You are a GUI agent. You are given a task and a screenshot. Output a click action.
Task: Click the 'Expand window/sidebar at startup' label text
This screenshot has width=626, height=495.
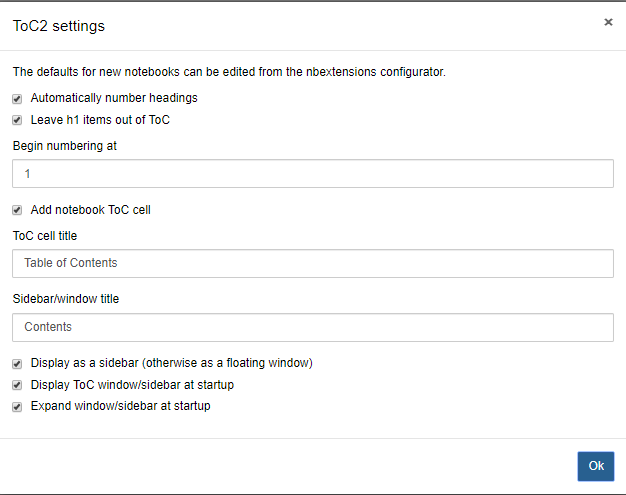click(120, 407)
